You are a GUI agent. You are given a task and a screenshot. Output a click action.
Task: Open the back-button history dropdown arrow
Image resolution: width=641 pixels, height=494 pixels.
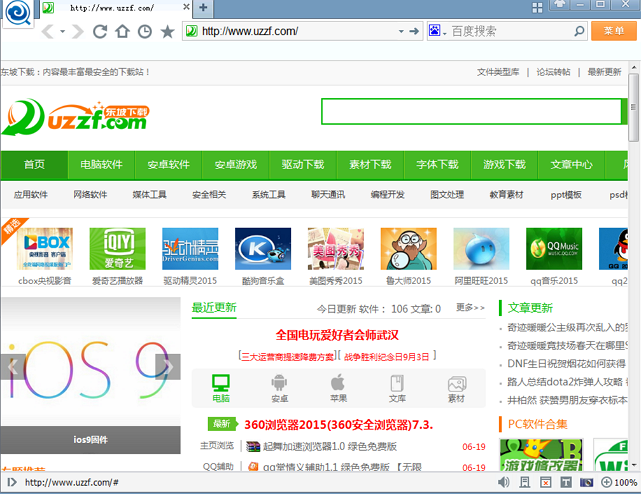(x=63, y=31)
